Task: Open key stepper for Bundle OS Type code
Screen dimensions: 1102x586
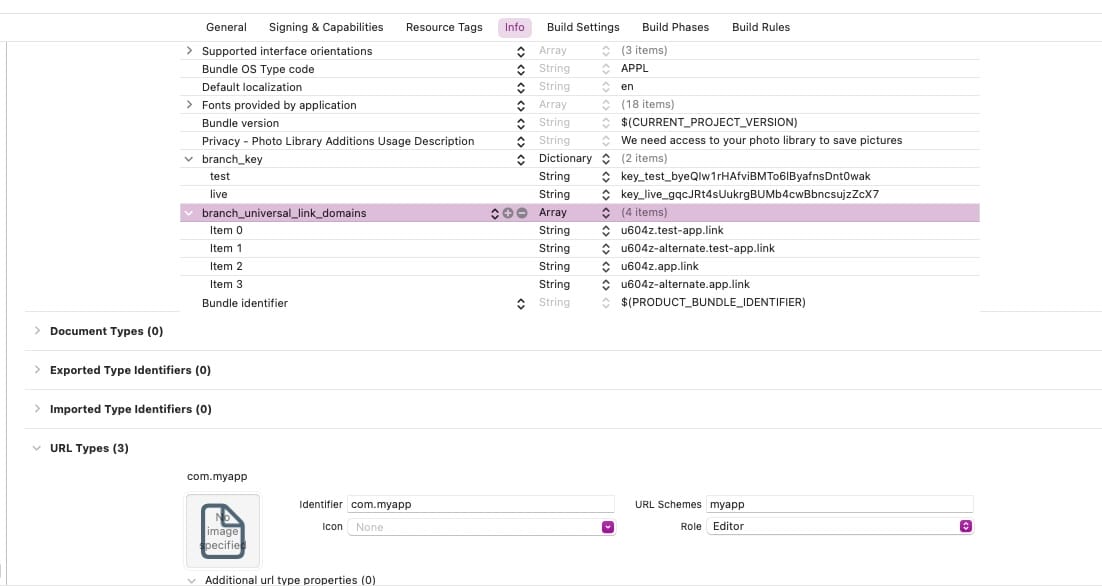Action: click(521, 70)
